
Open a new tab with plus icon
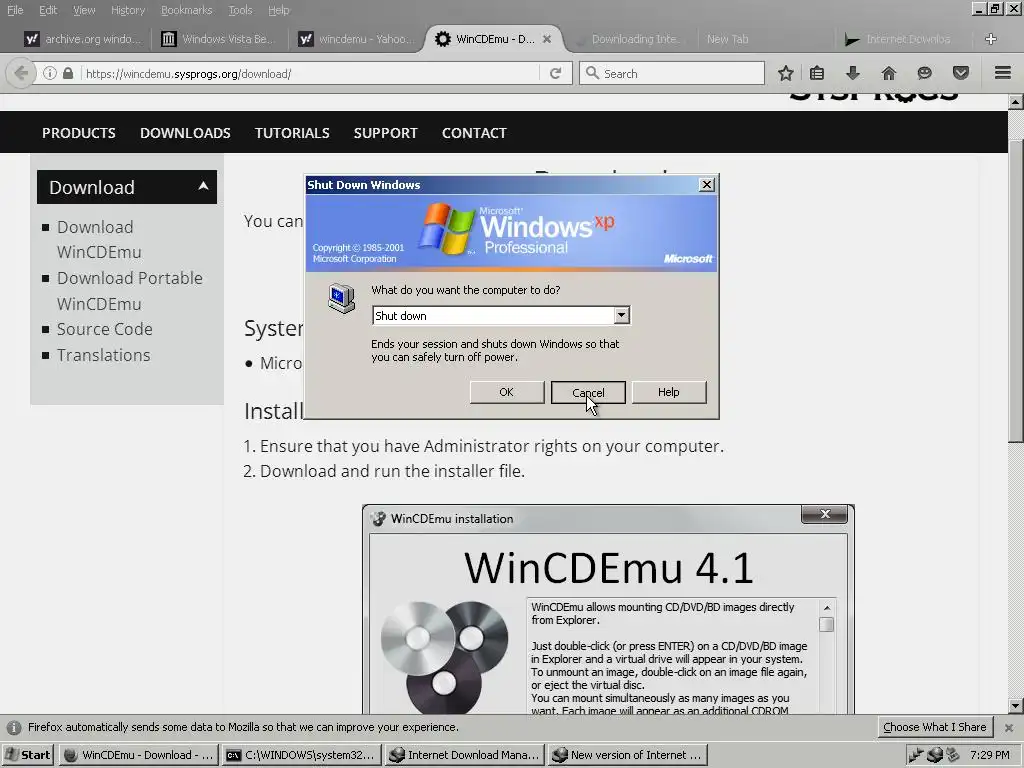coord(991,39)
